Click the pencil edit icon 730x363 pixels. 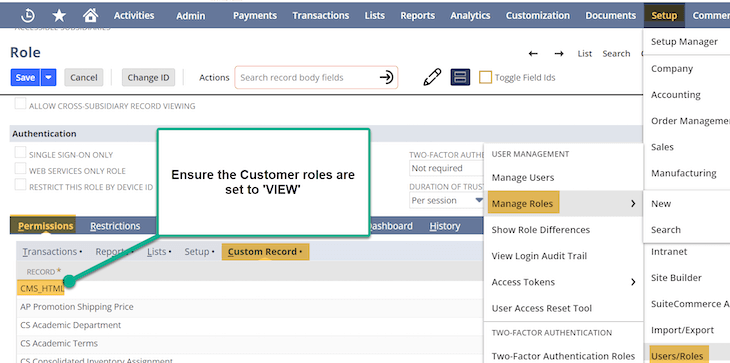pos(432,77)
